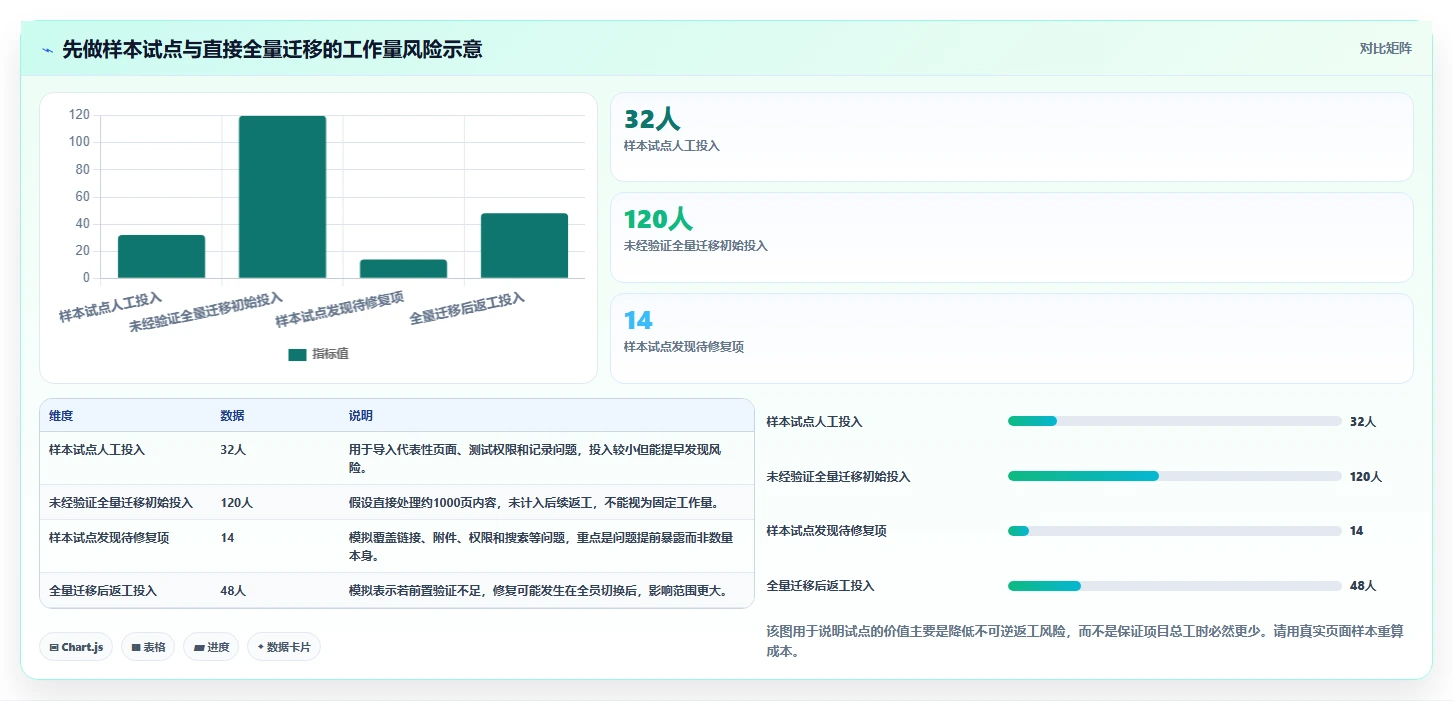Image resolution: width=1453 pixels, height=701 pixels.
Task: Click the 样本试点发现待修复项 caption under 14
Action: pyautogui.click(x=684, y=347)
